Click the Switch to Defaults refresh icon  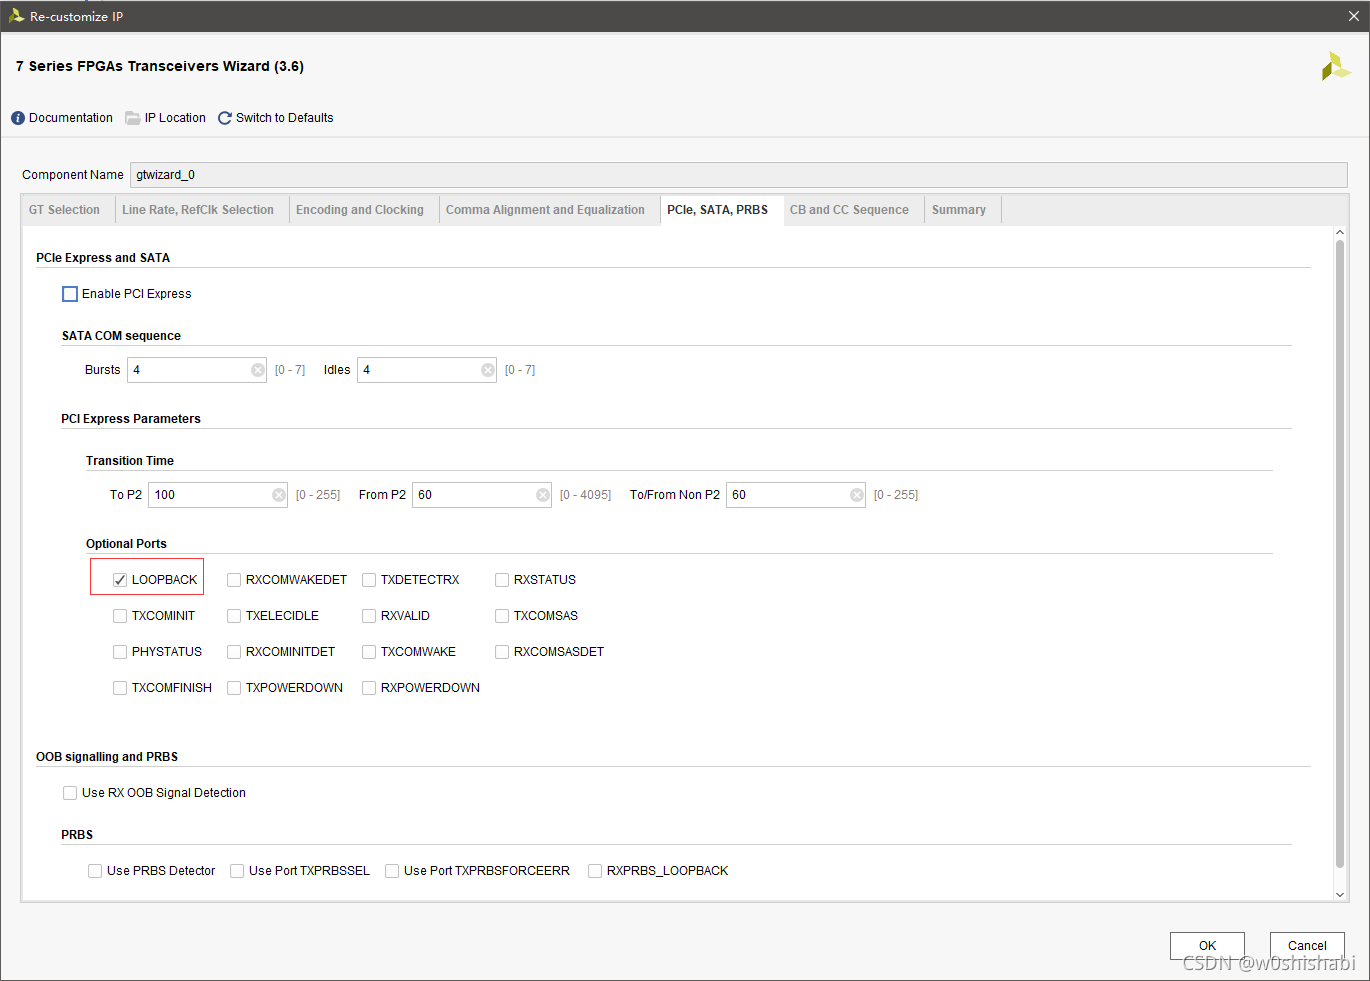pos(225,118)
